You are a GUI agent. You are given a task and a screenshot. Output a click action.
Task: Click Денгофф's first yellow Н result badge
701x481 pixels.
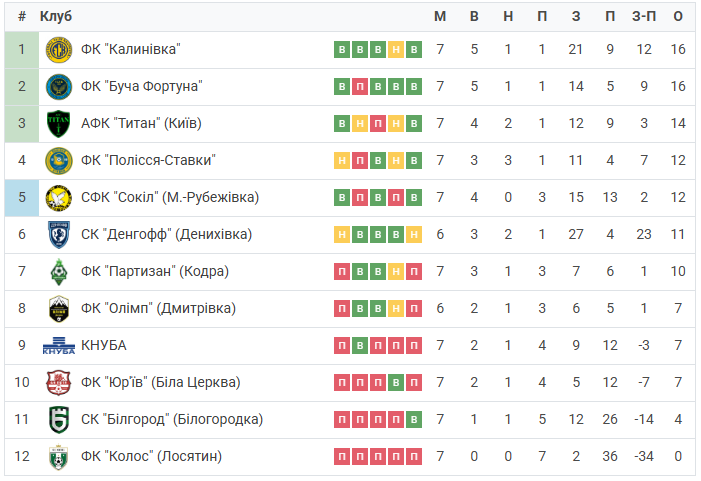342,235
